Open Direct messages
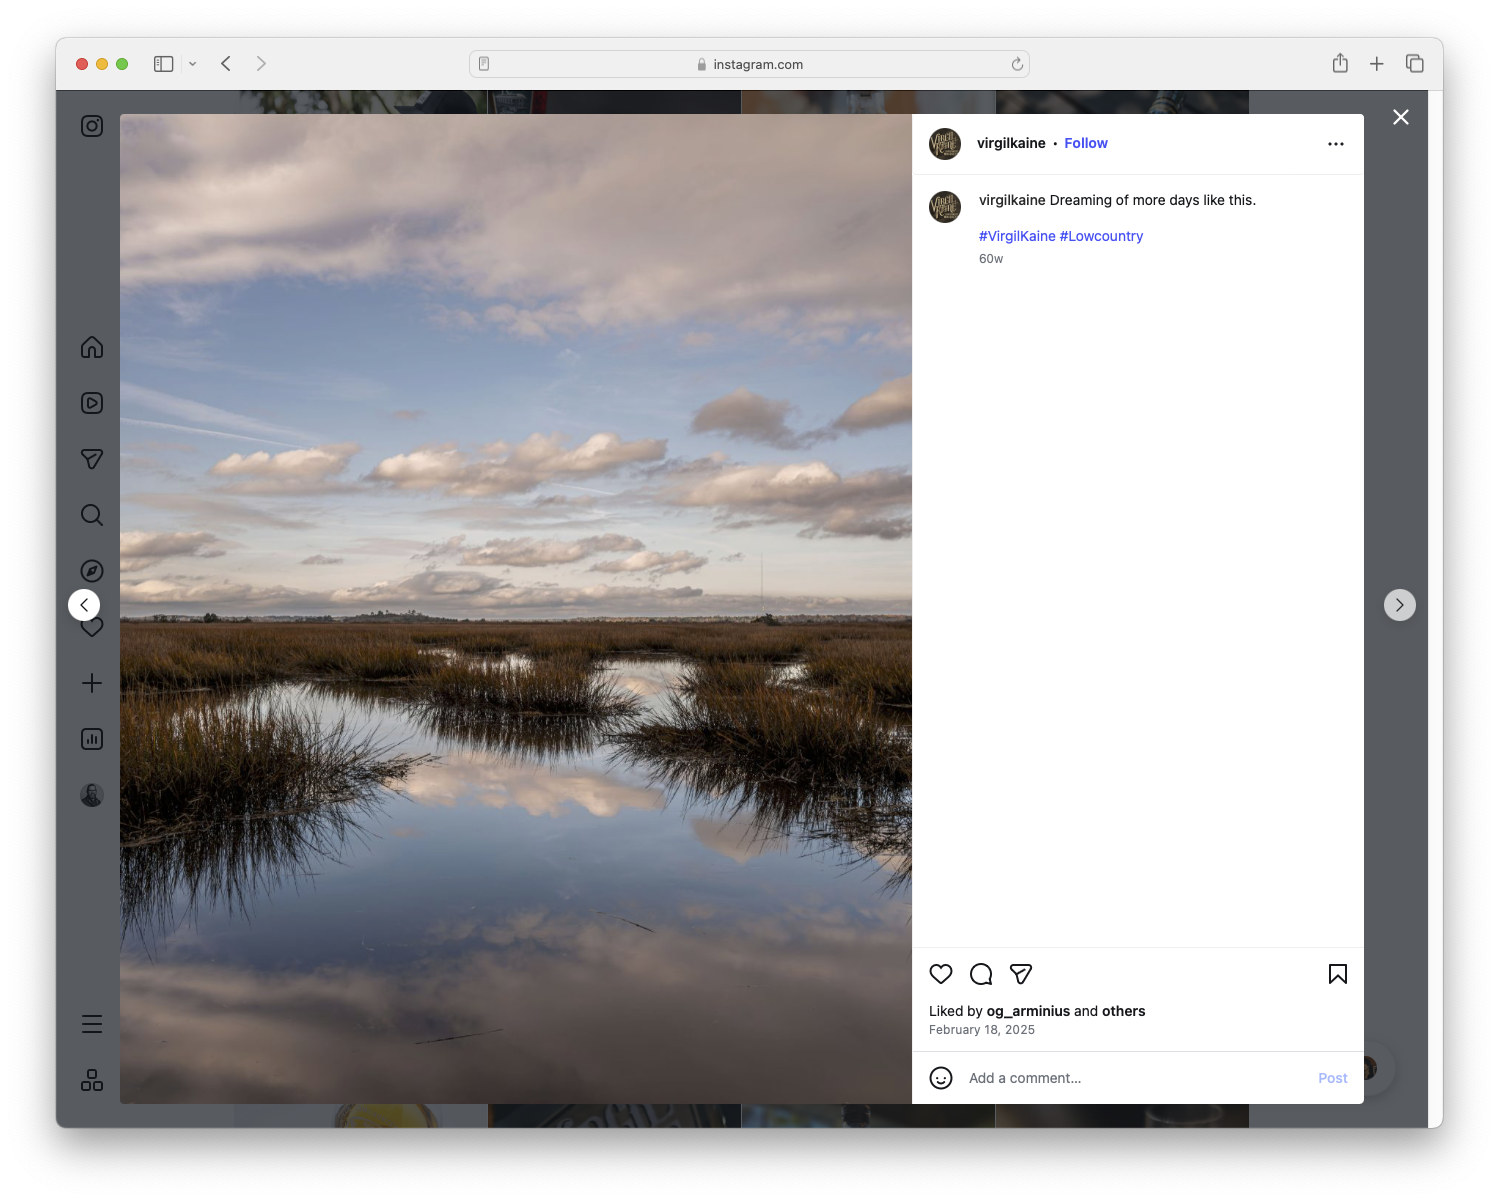 [91, 459]
